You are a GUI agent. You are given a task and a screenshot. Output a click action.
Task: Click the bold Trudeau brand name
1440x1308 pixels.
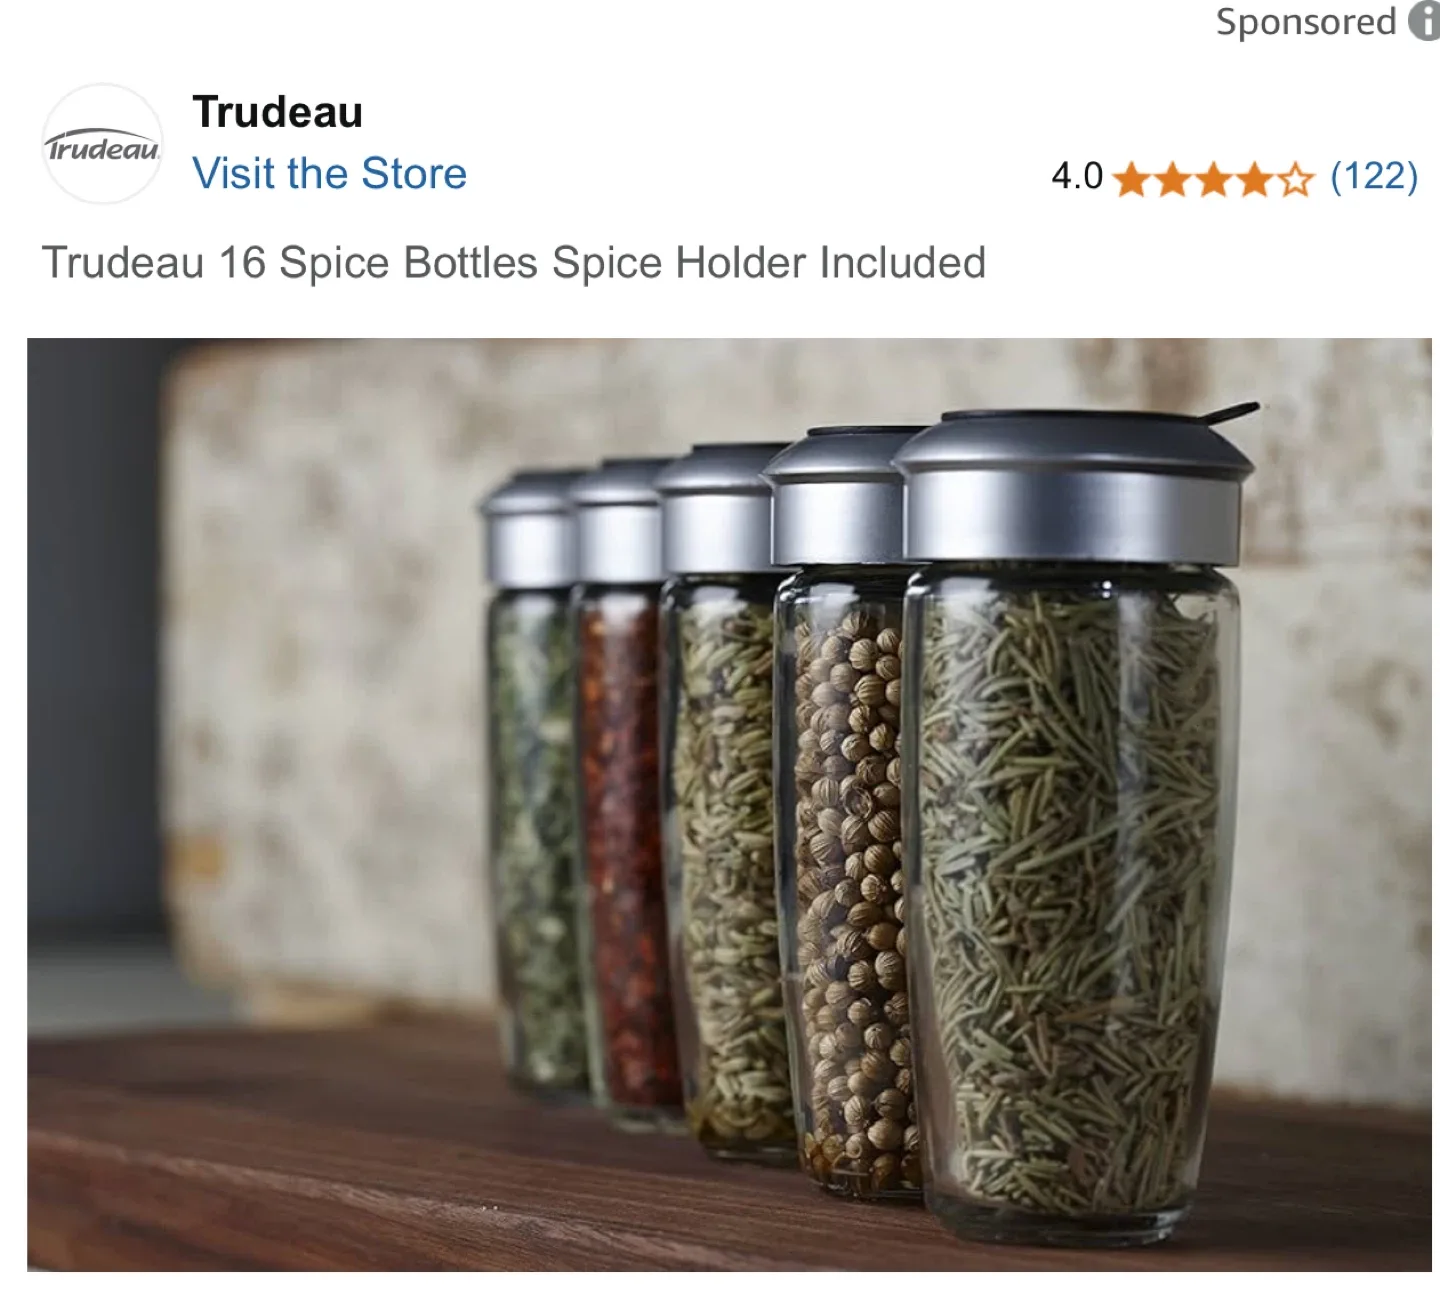[277, 111]
